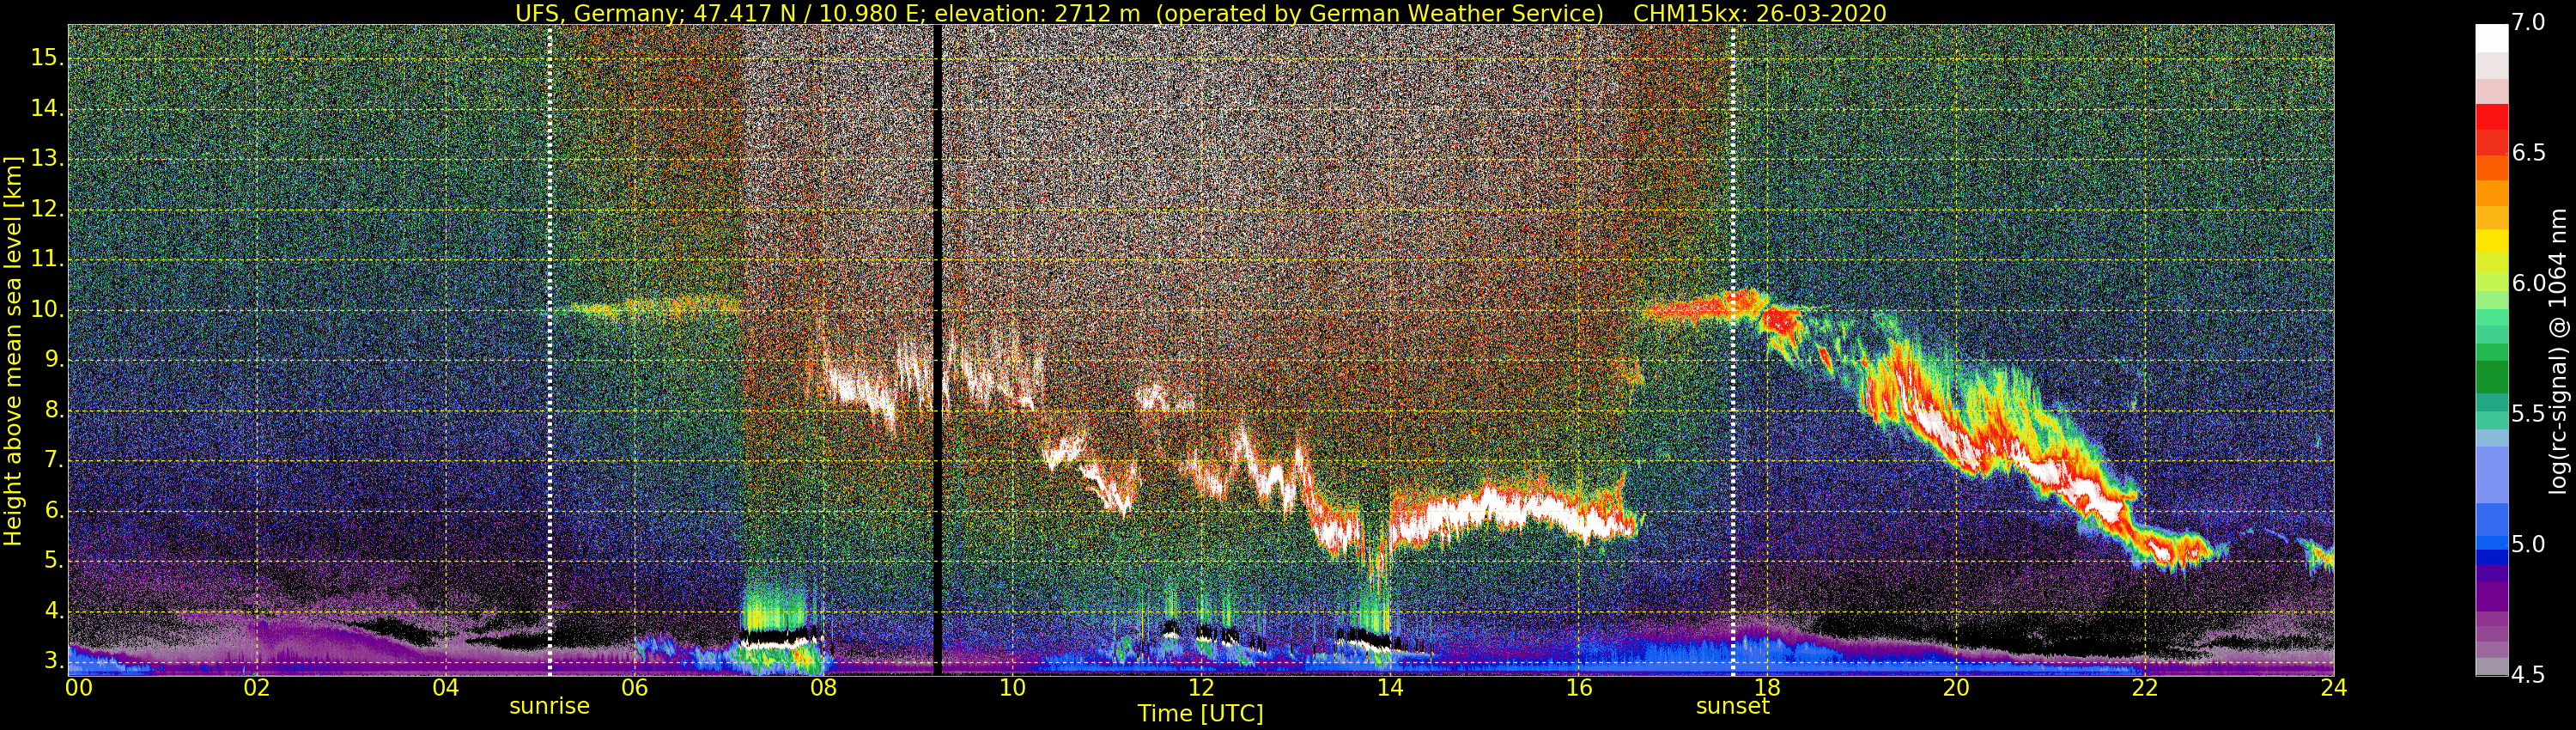Pick the bright red band in the colorbar
Screen dimensions: 2576x730
point(2490,117)
